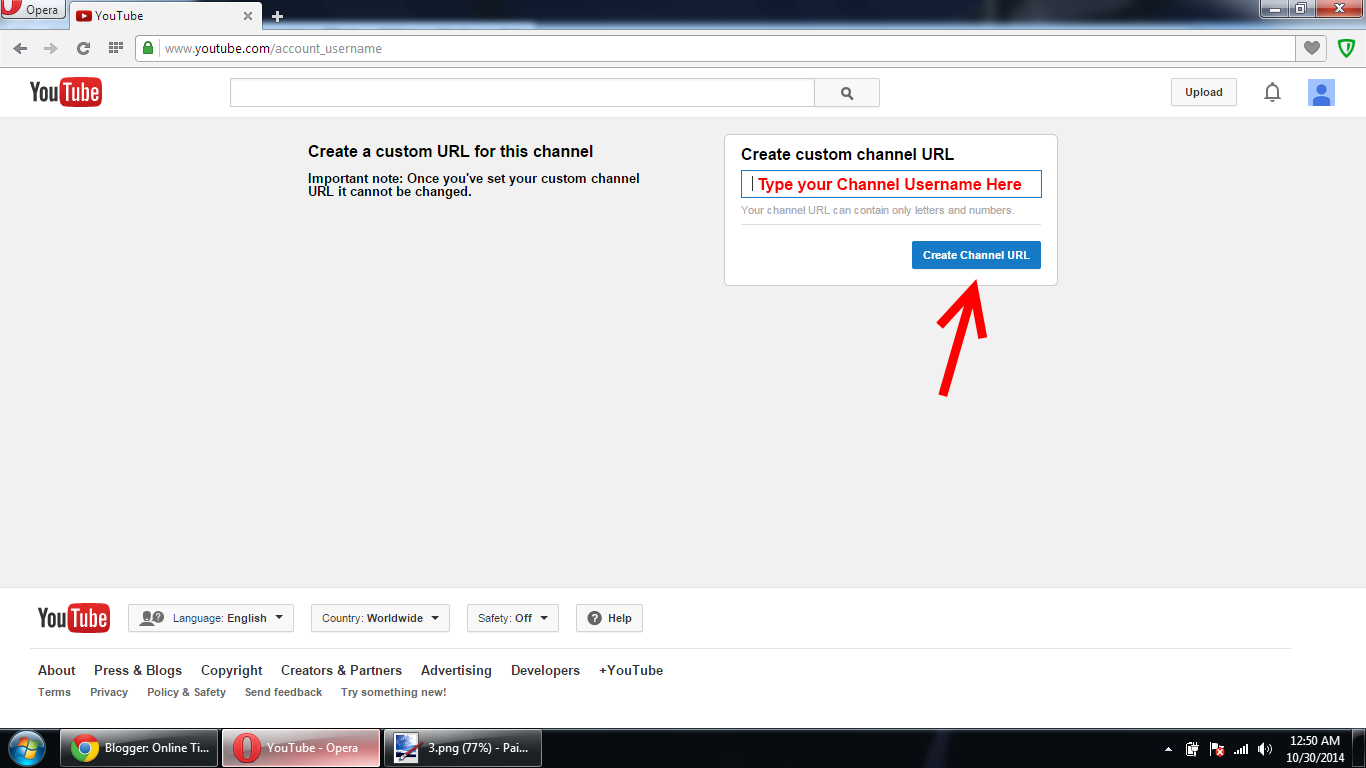Image resolution: width=1366 pixels, height=768 pixels.
Task: Click the green padlock security icon
Action: [148, 48]
